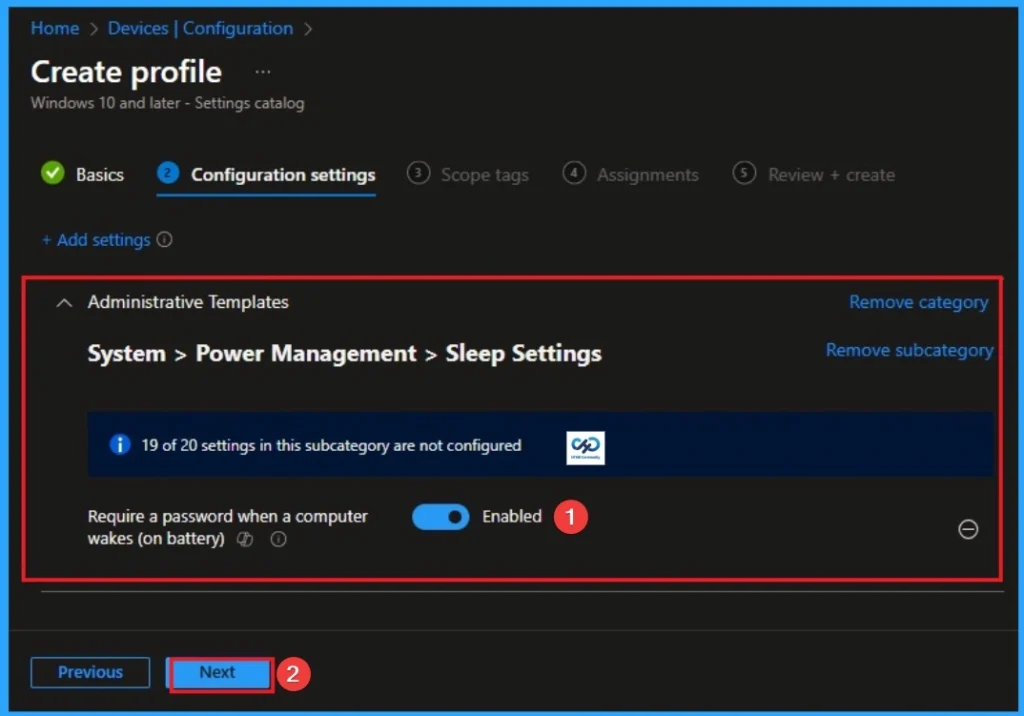The image size is (1024, 716).
Task: Click the info icon beside Add settings
Action: pos(164,240)
